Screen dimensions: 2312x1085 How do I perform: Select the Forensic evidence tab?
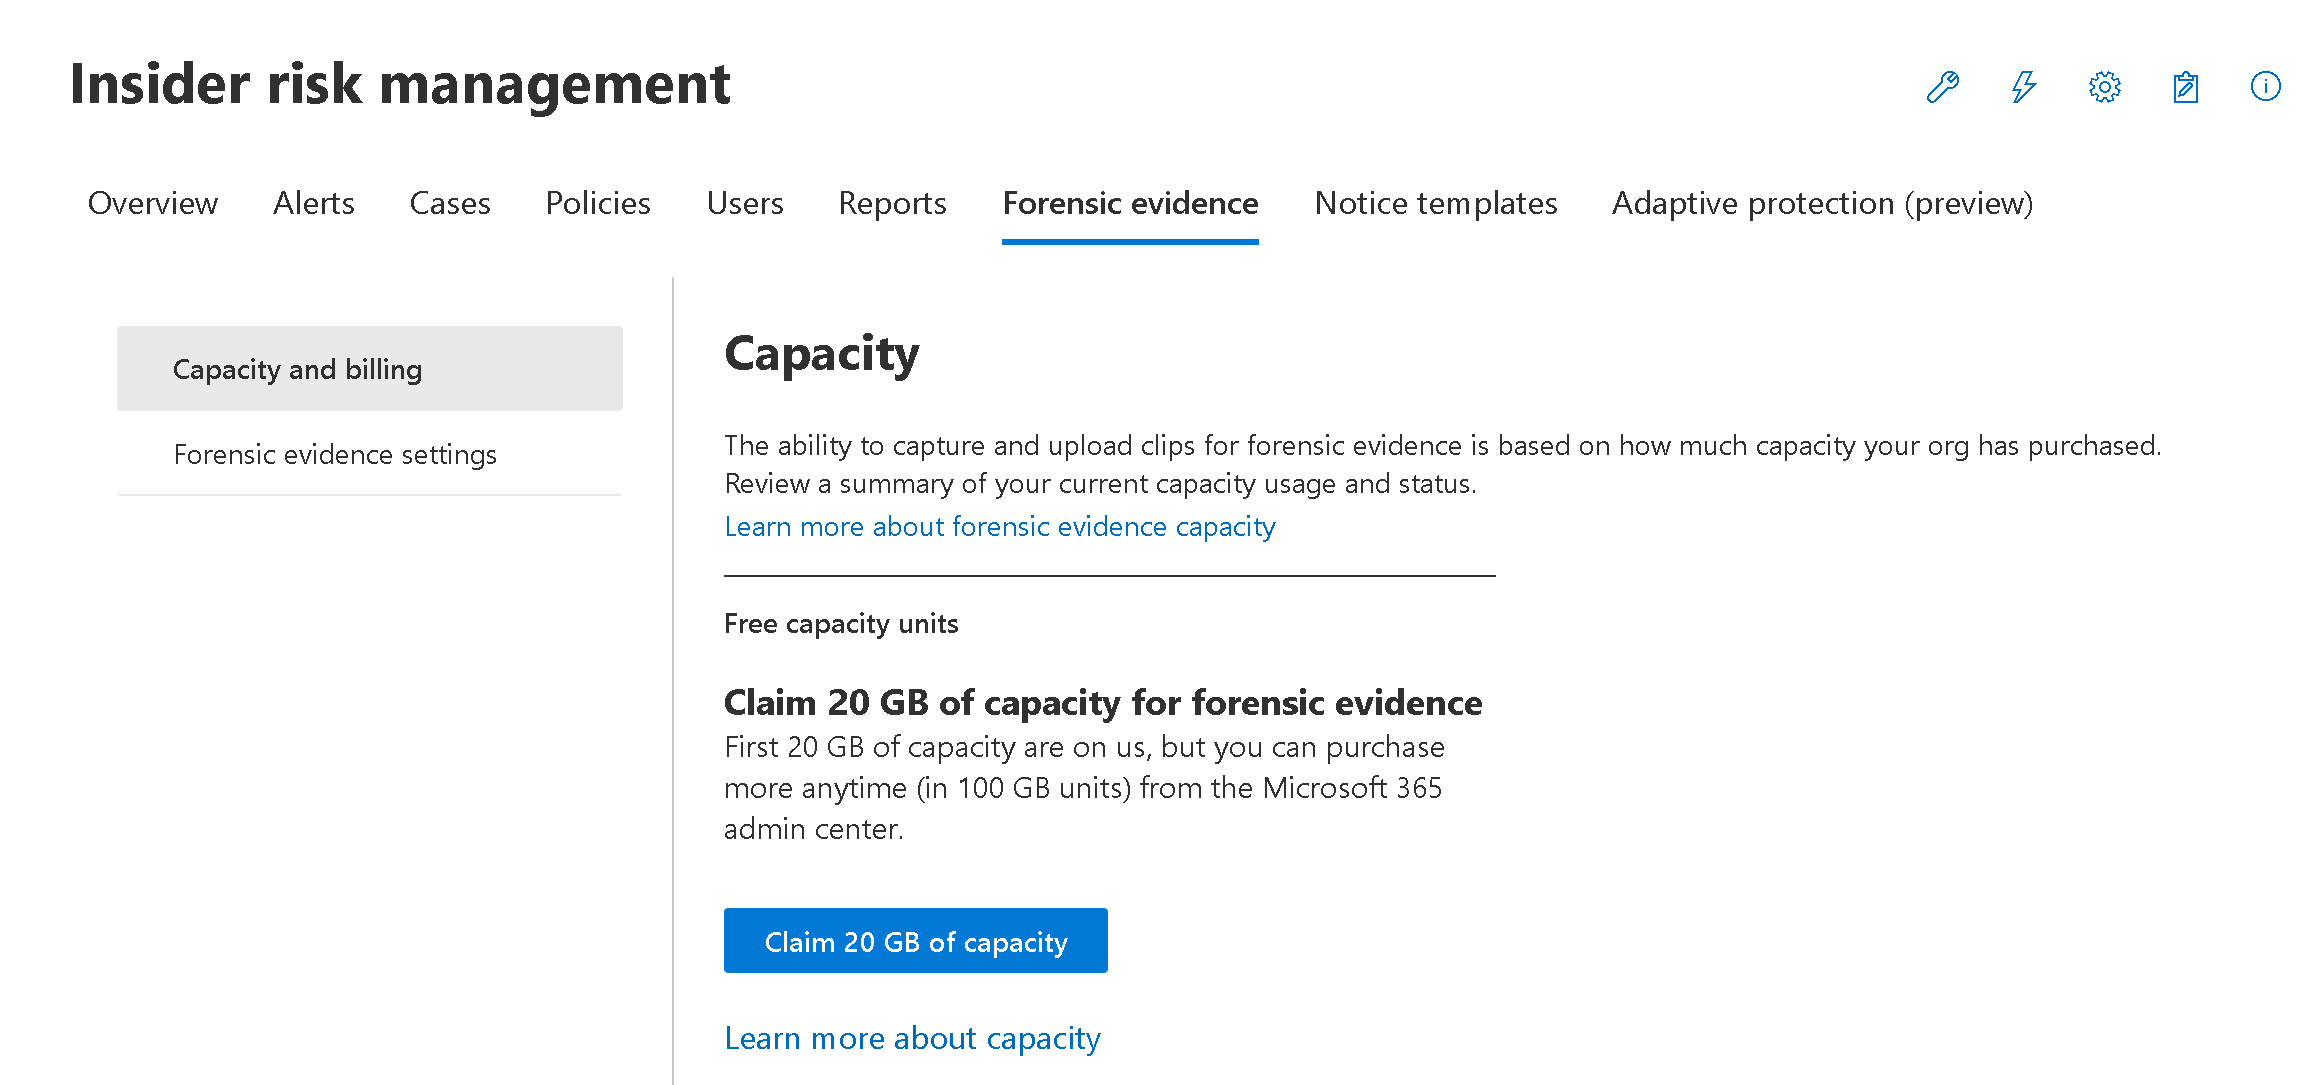[x=1130, y=203]
